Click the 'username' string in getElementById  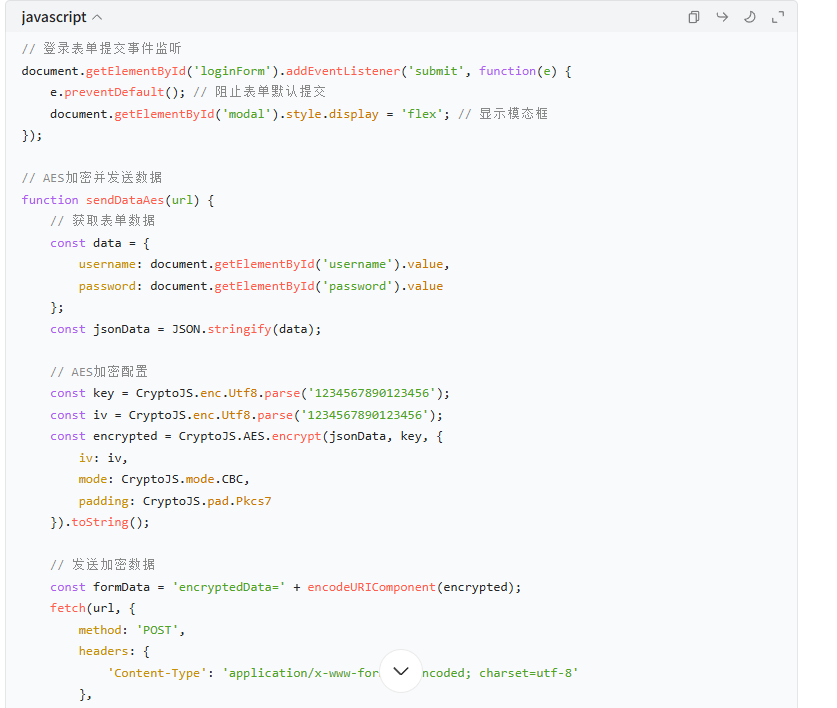coord(357,264)
